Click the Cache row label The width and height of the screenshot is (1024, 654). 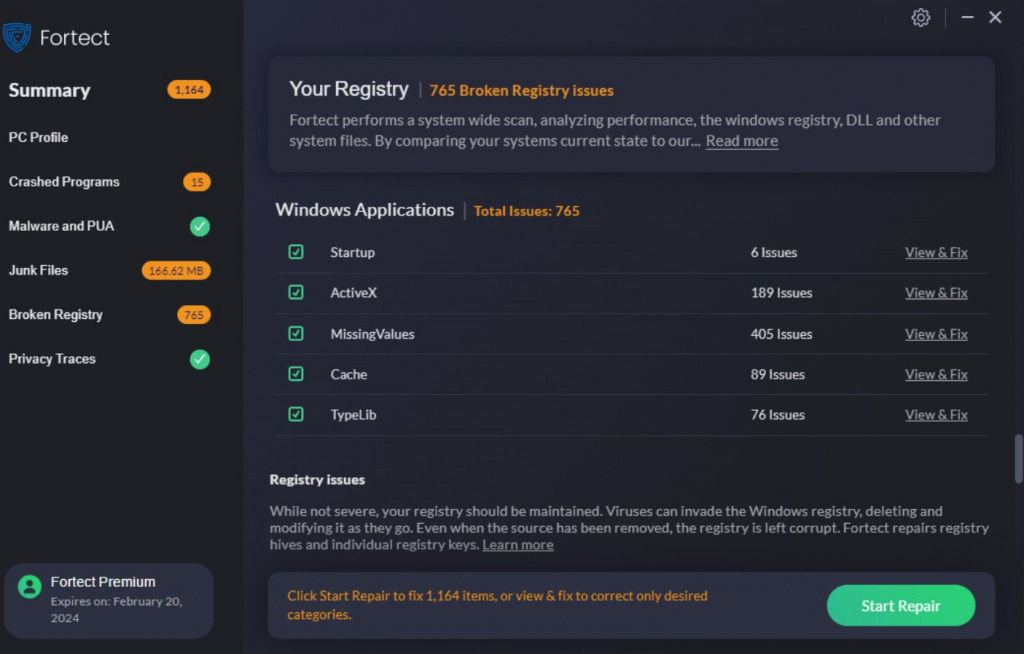[x=349, y=374]
